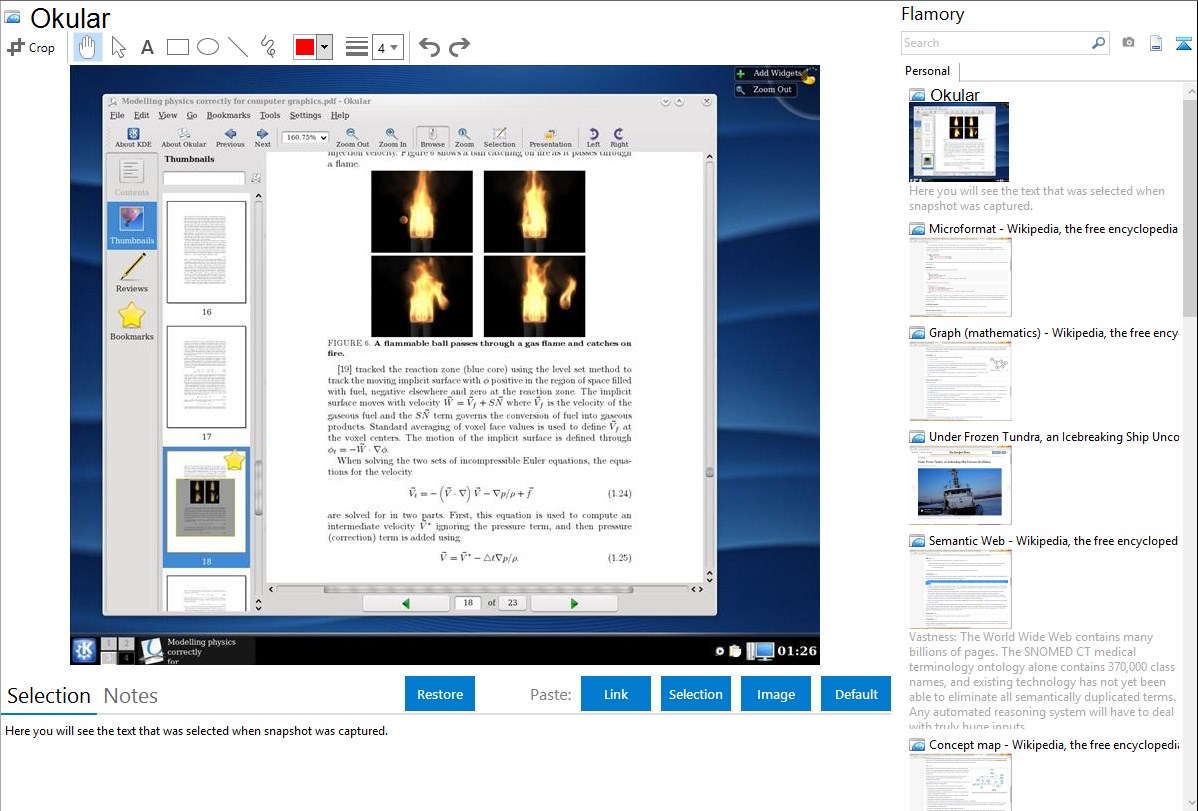Select the Crop tool

[31, 47]
